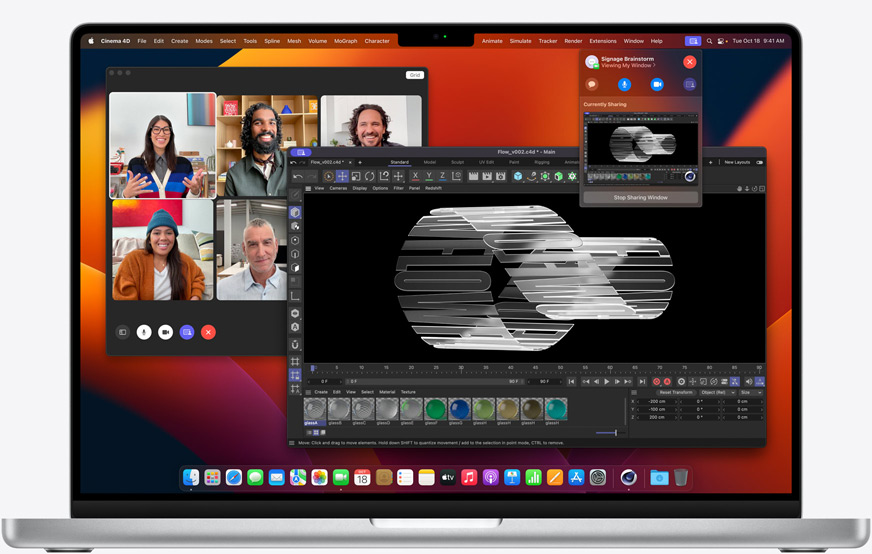Click the Enable Snap magnet icon in the left sidebar
The image size is (872, 554).
pyautogui.click(x=295, y=344)
